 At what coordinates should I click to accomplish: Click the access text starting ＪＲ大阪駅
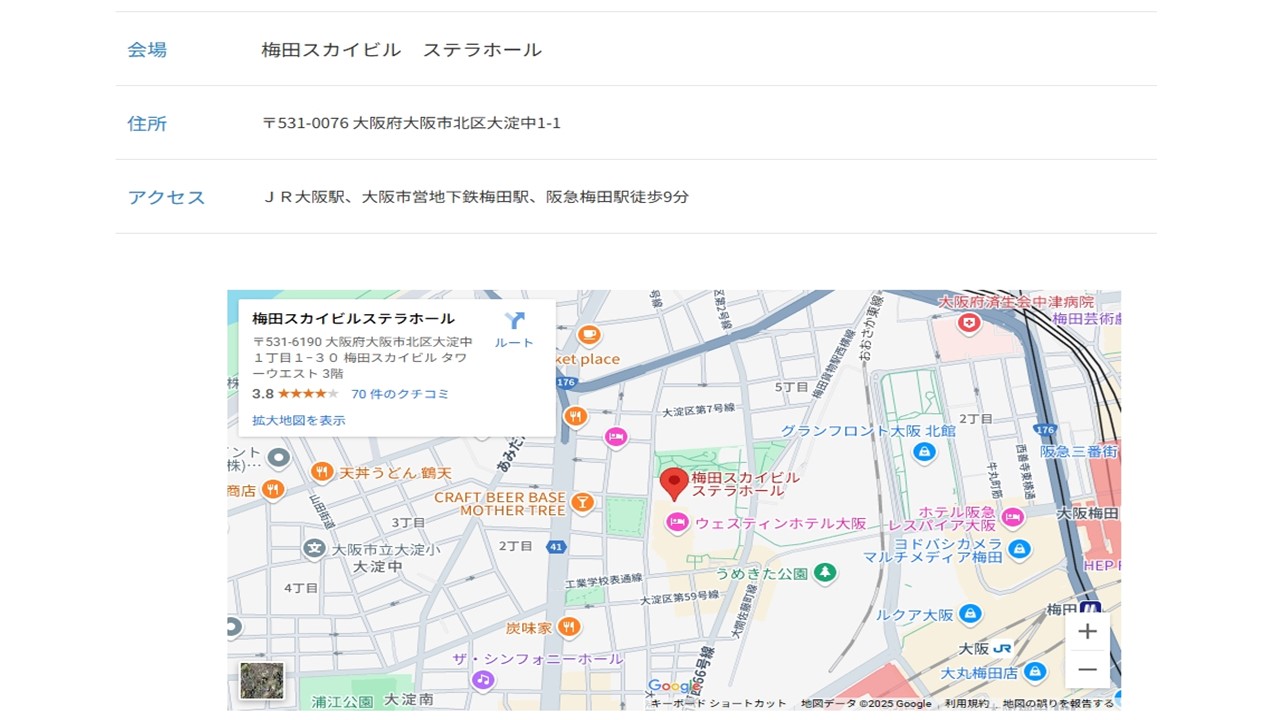point(475,197)
